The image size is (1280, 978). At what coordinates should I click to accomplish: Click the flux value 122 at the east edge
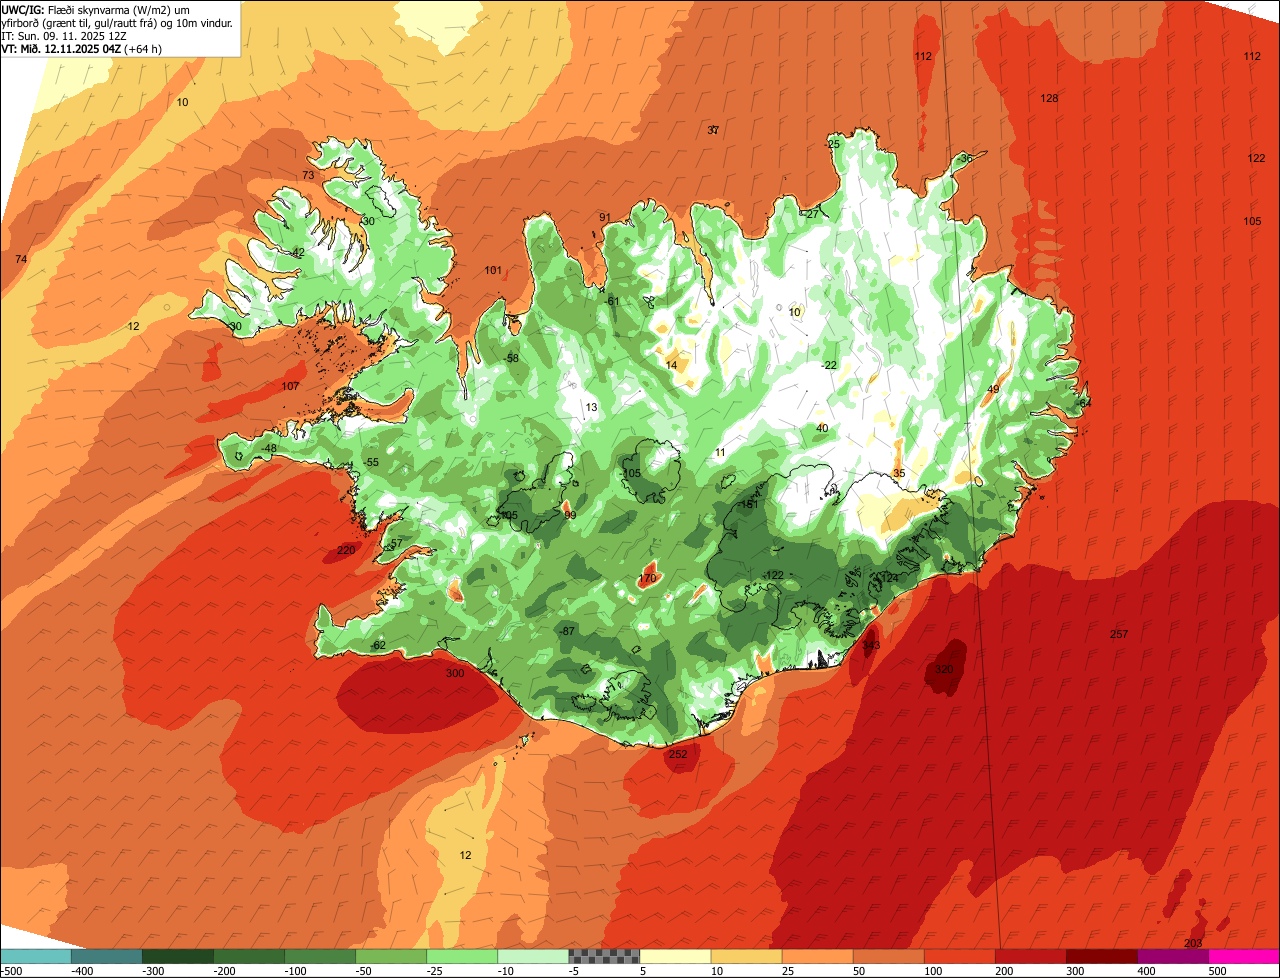[1256, 158]
